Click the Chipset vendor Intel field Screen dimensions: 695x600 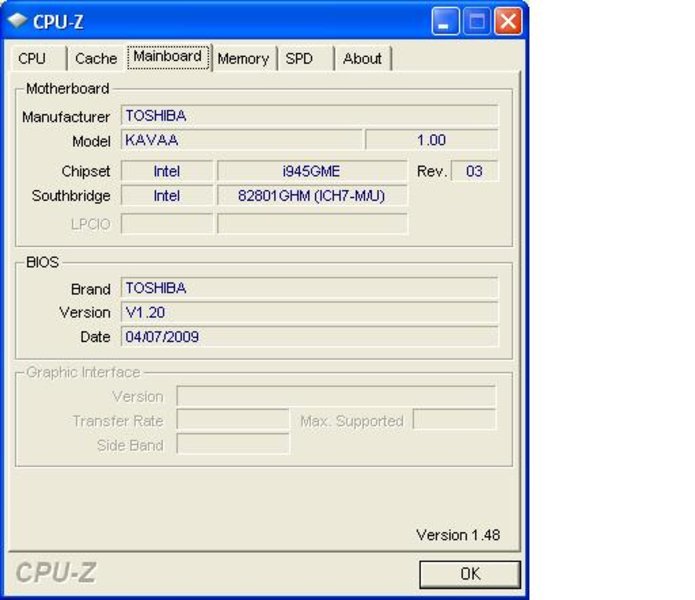[167, 171]
